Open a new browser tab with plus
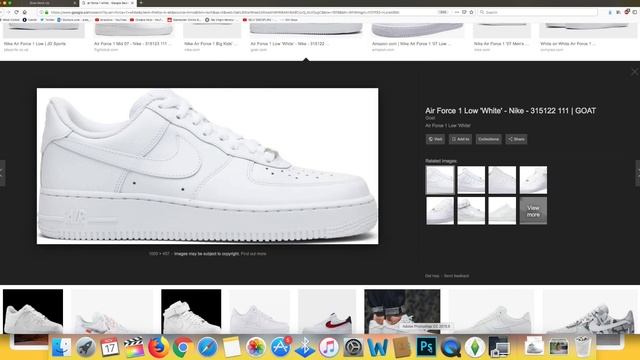This screenshot has width=640, height=360. (x=141, y=3)
